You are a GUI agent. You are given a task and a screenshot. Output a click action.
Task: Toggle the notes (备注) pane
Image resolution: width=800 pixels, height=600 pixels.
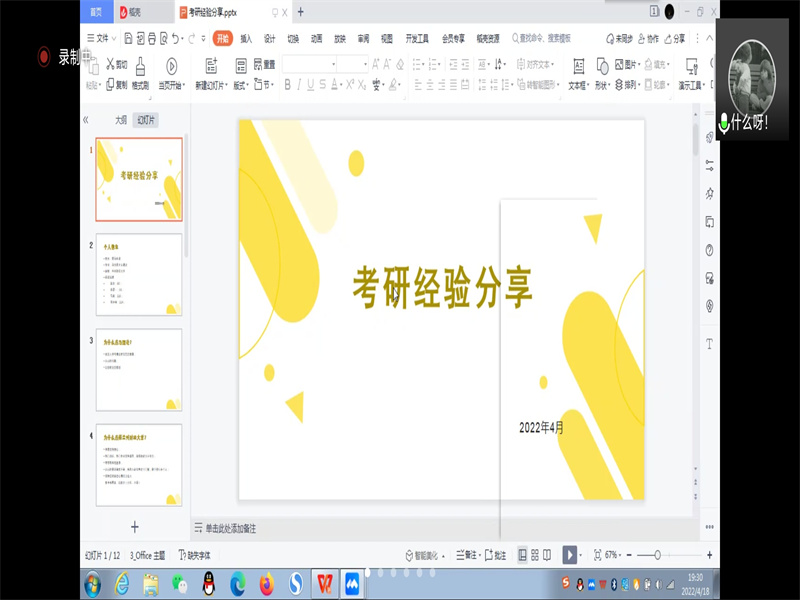pos(465,555)
